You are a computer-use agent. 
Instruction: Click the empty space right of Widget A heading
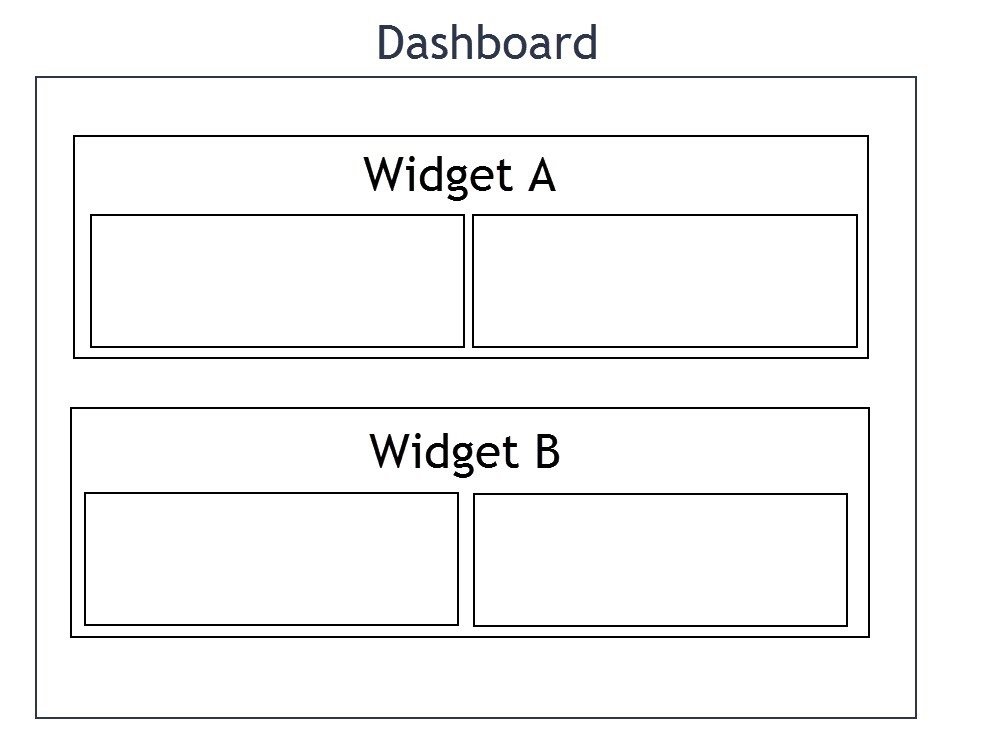point(712,175)
